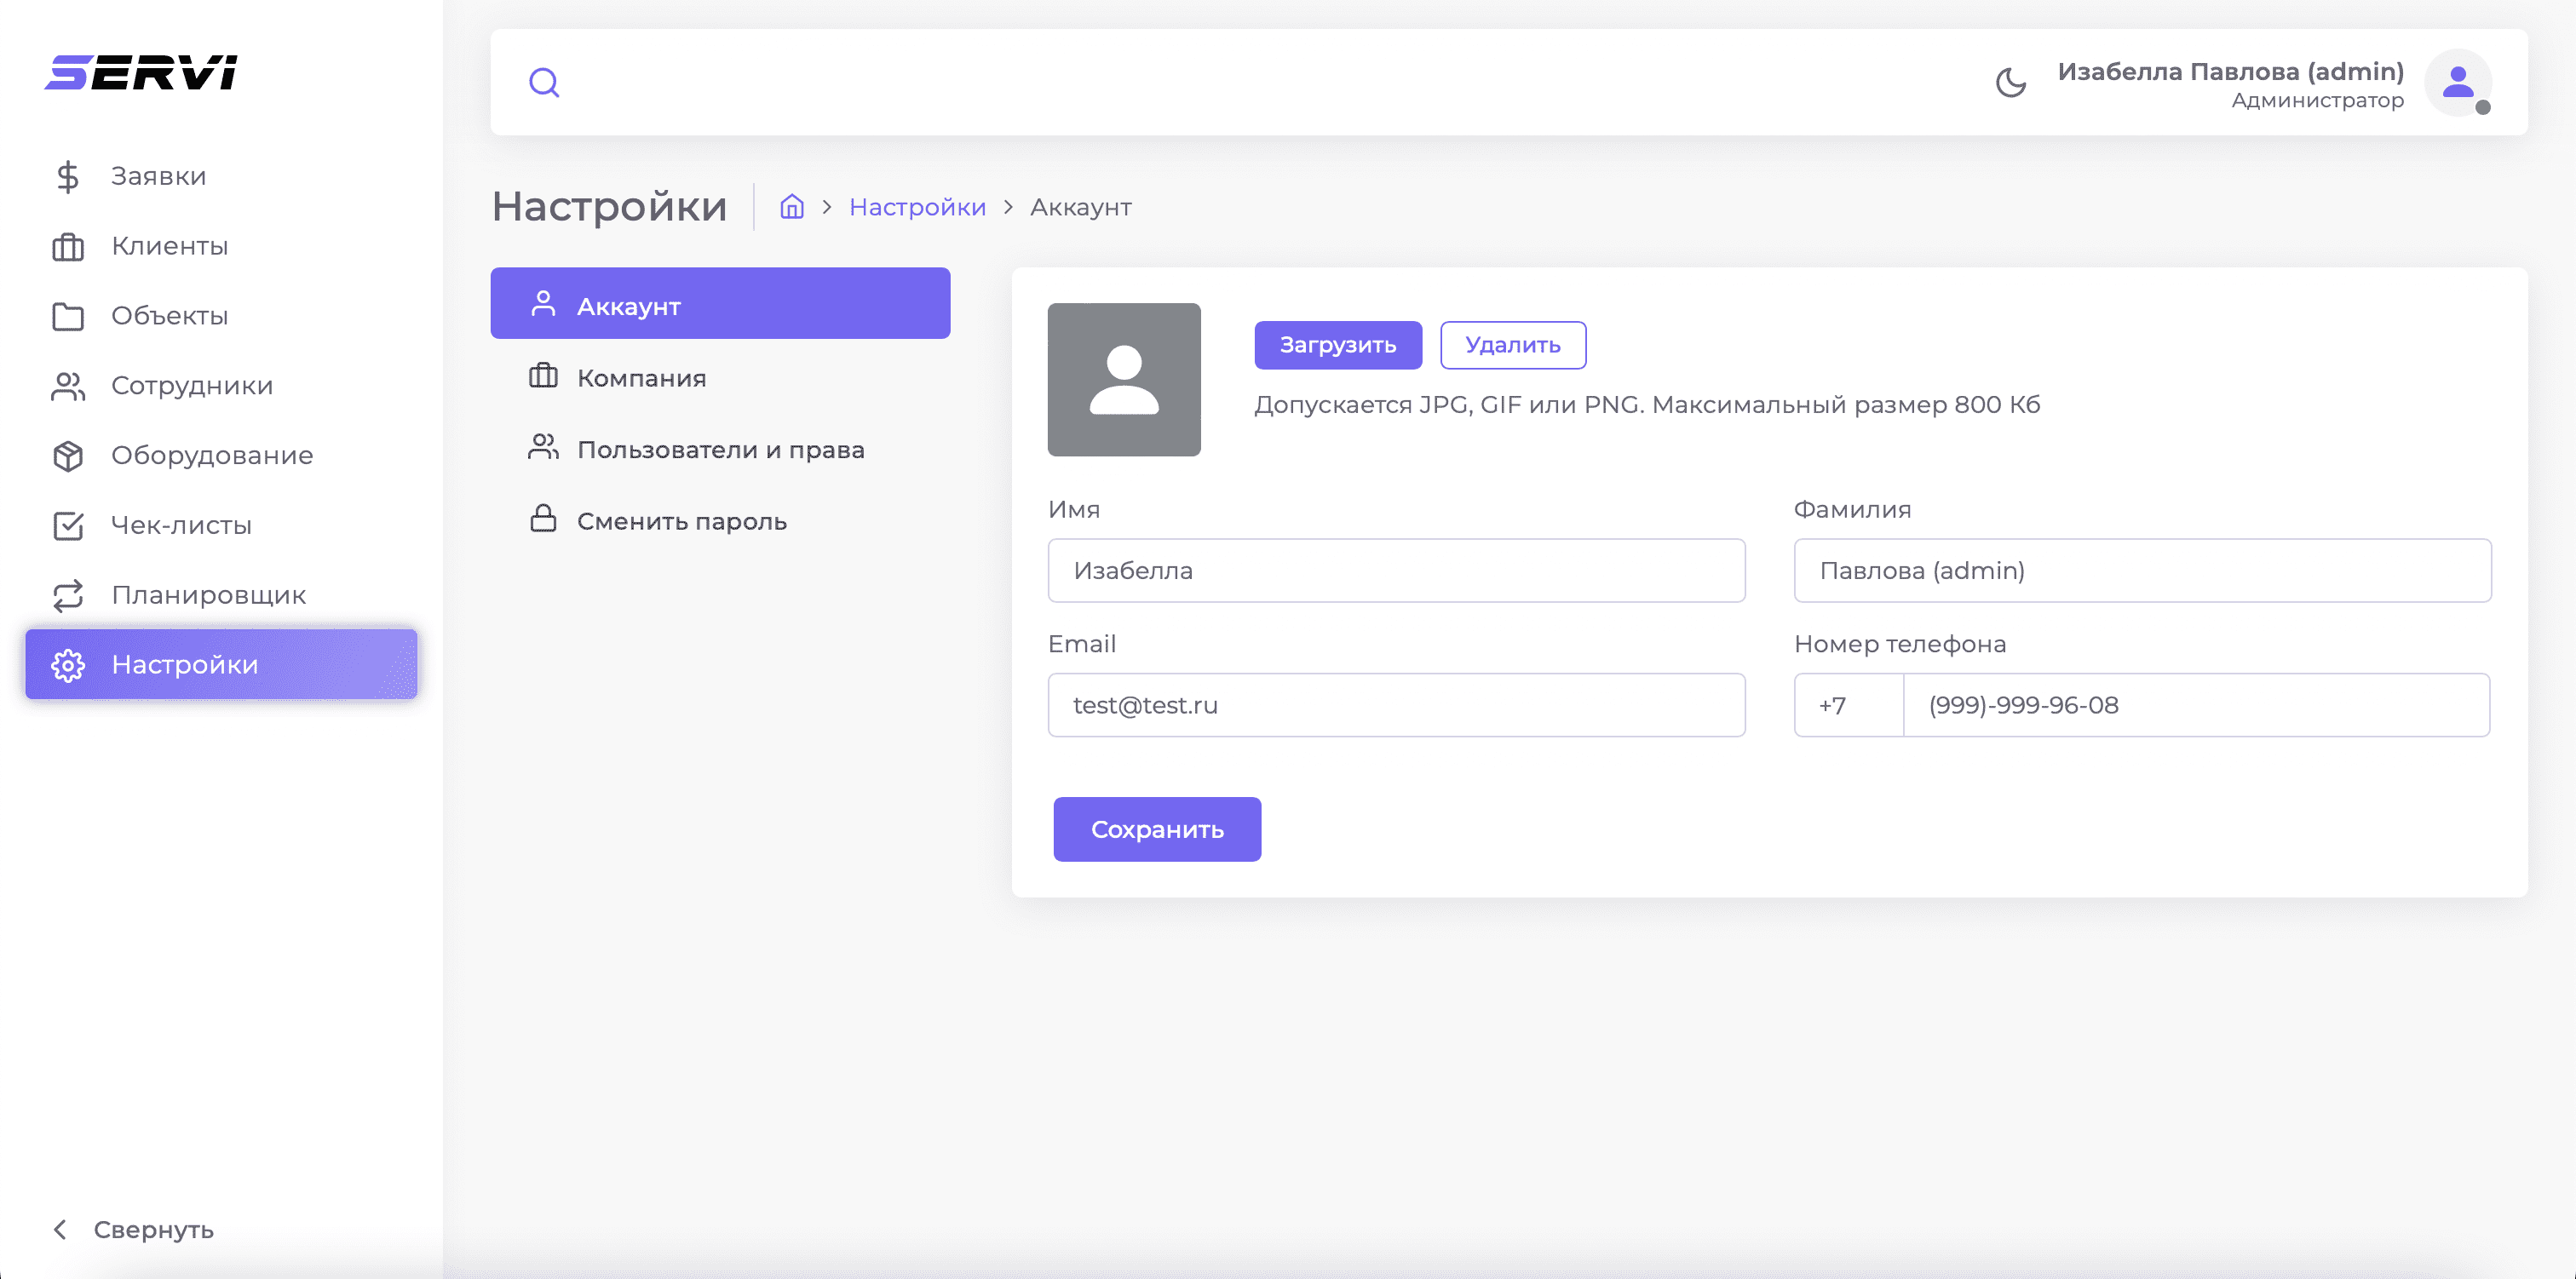This screenshot has width=2576, height=1279.
Task: Select Сменить пароль tab
Action: (681, 521)
